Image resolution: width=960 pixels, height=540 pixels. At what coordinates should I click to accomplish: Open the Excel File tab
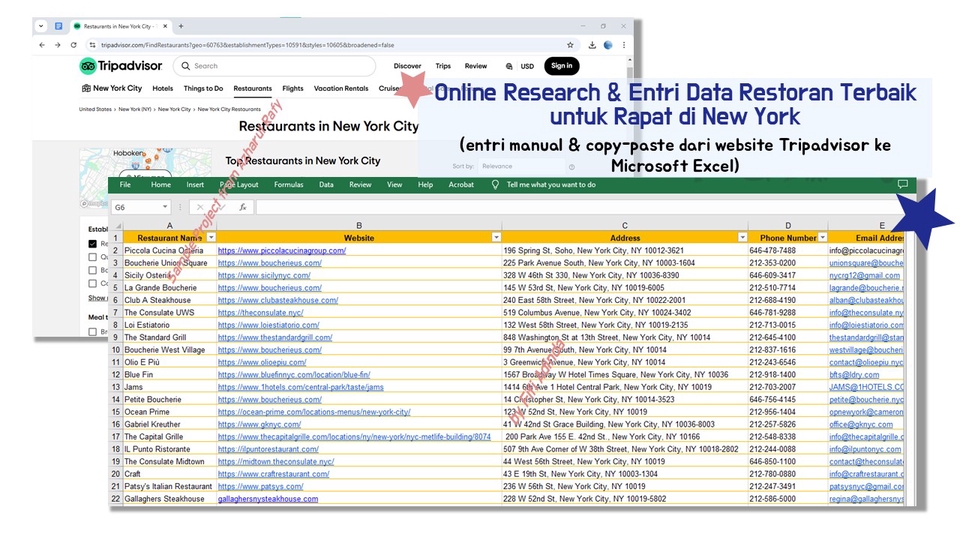click(x=126, y=184)
